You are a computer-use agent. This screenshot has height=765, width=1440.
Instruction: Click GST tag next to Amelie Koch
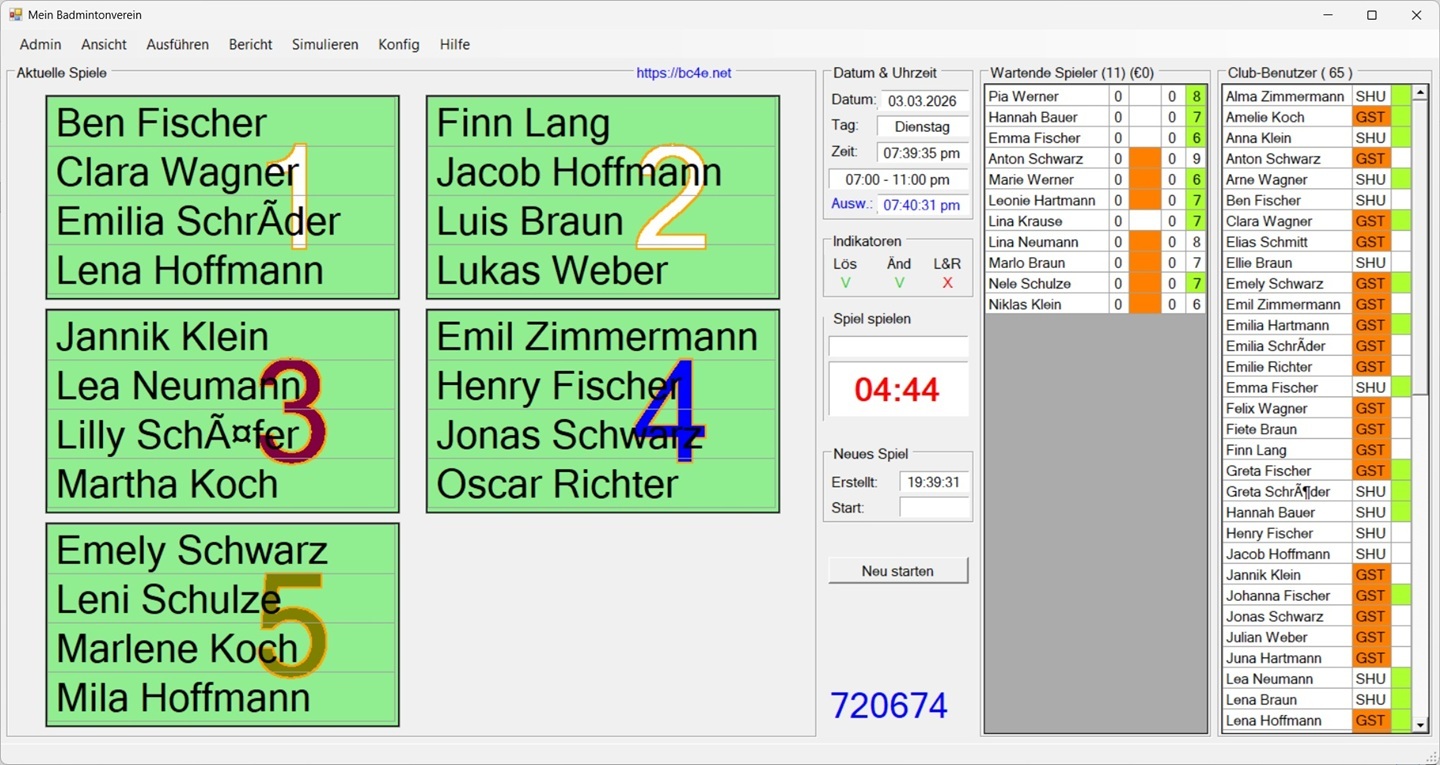click(x=1371, y=117)
